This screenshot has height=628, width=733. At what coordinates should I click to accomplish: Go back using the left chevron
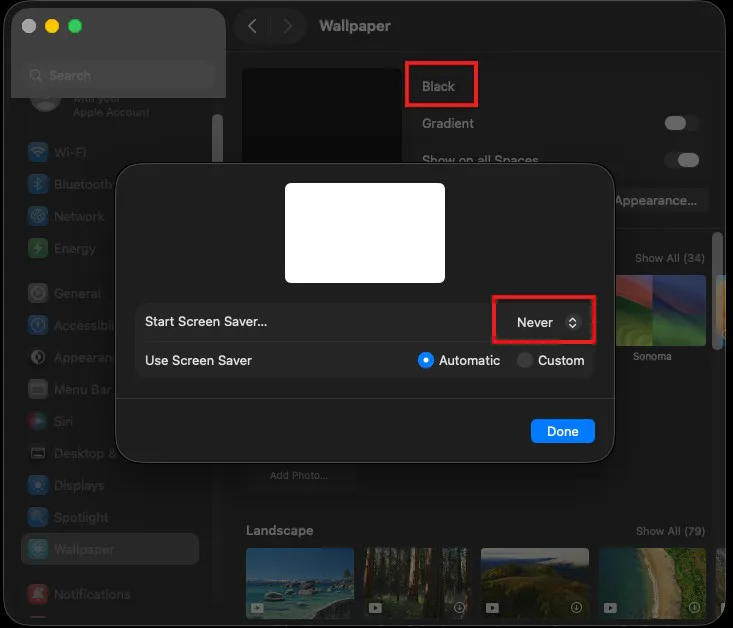[252, 26]
